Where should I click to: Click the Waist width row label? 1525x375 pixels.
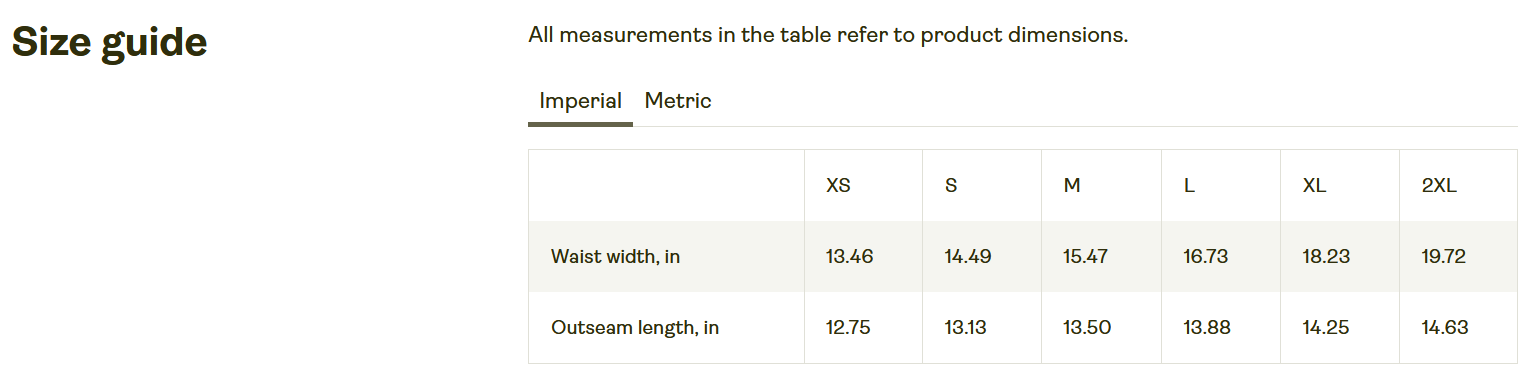(615, 257)
